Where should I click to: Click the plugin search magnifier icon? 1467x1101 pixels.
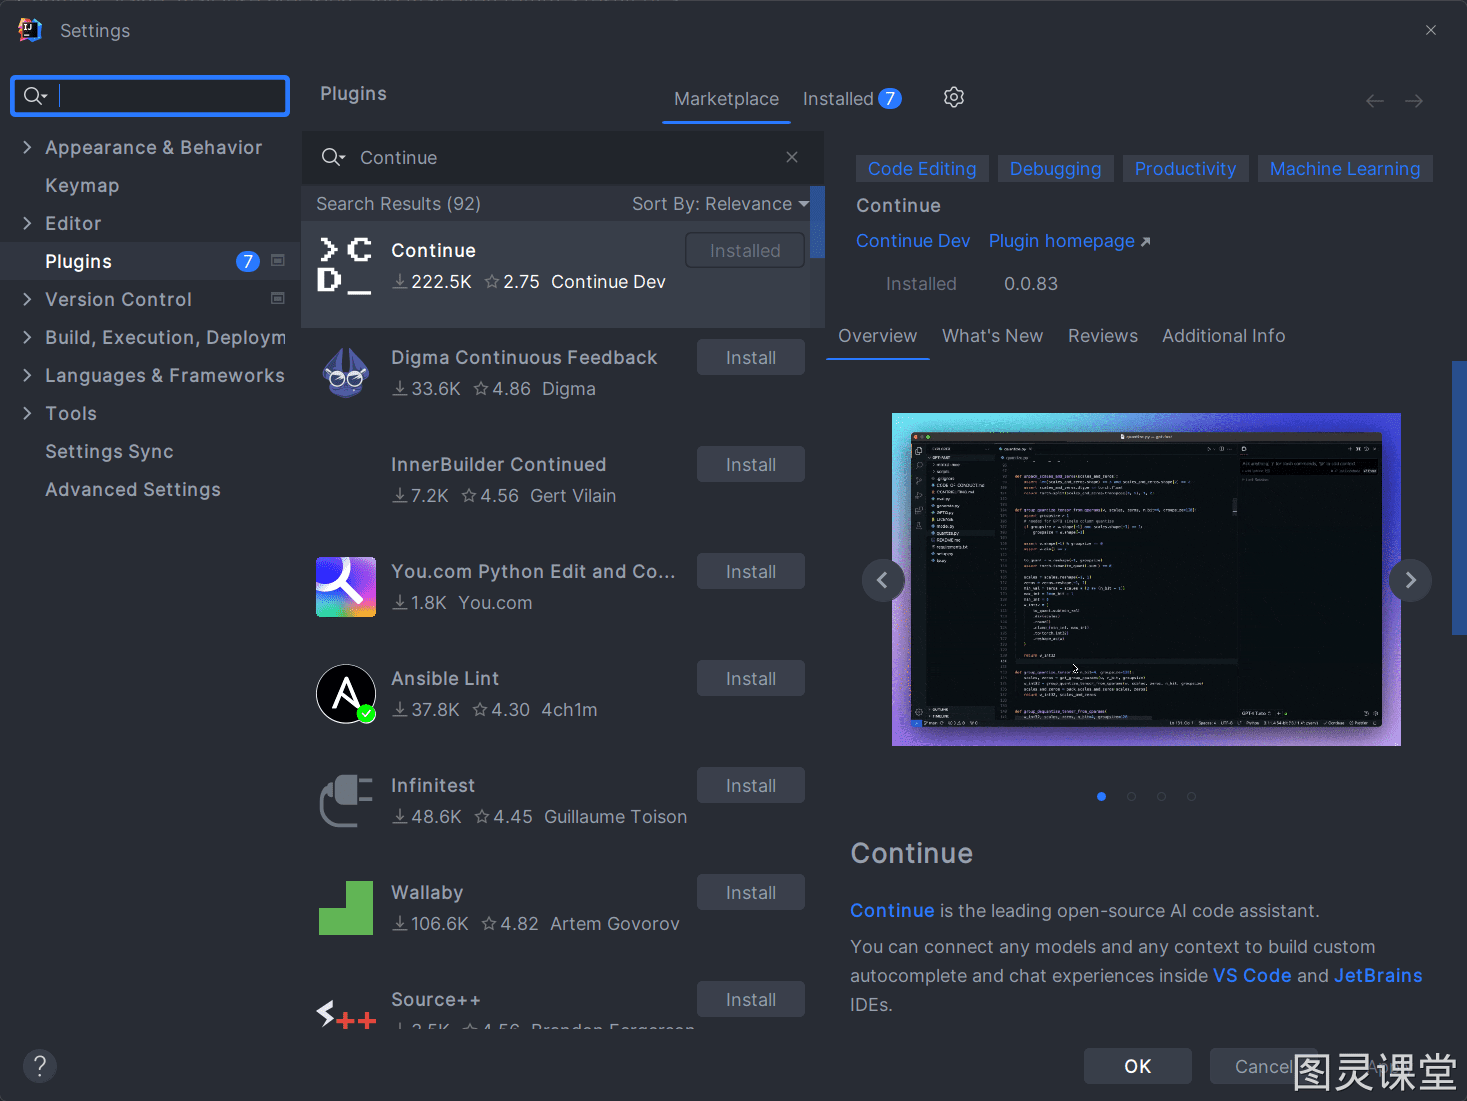pyautogui.click(x=333, y=157)
